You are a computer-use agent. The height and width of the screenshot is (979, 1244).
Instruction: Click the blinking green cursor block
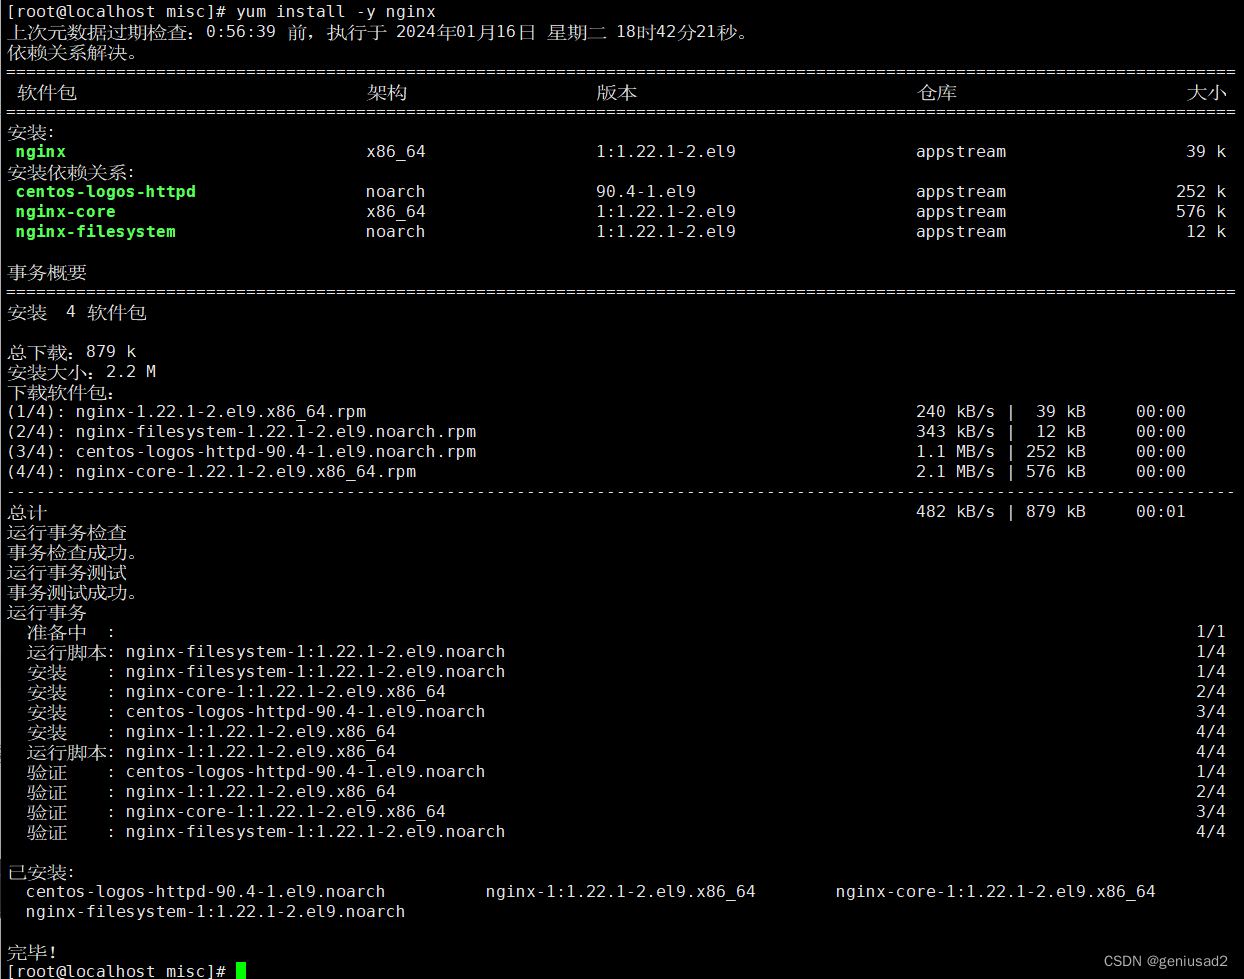point(240,969)
